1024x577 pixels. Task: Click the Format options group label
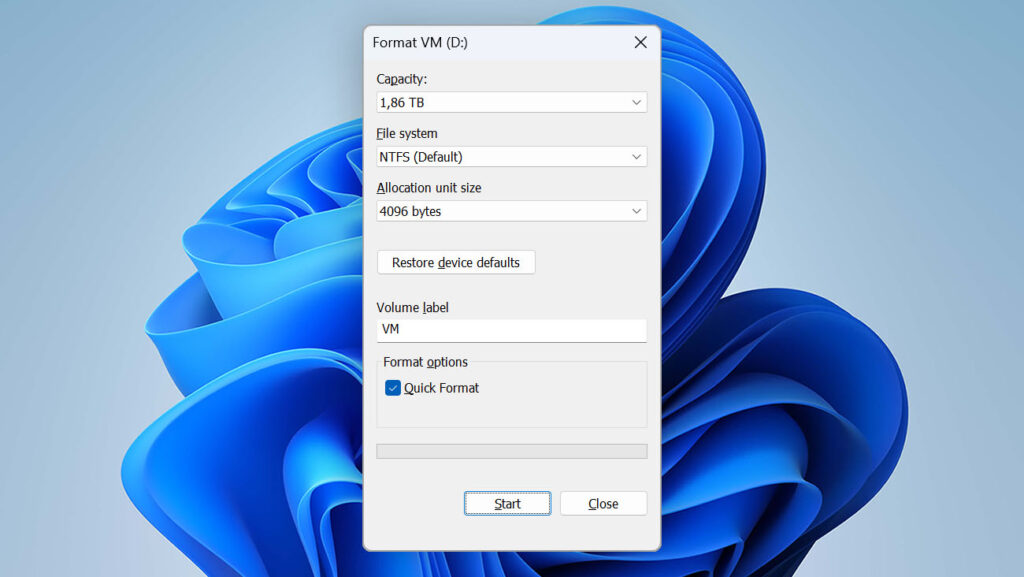pyautogui.click(x=424, y=362)
